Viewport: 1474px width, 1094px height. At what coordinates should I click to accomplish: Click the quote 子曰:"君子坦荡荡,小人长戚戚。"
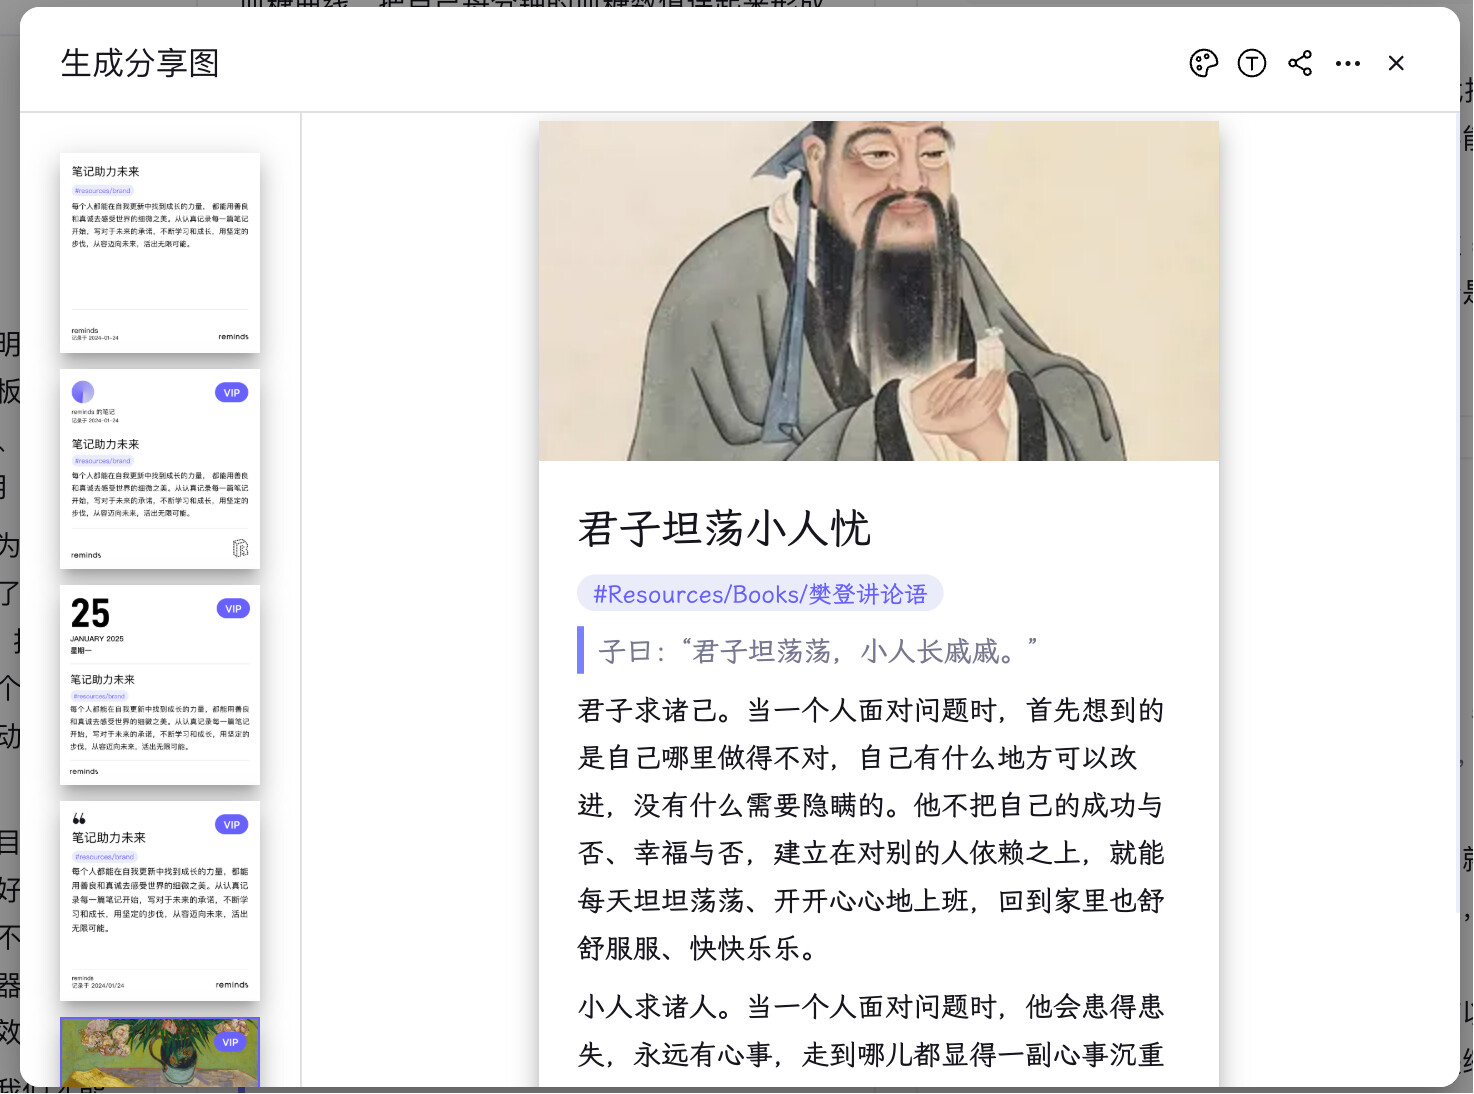click(817, 652)
